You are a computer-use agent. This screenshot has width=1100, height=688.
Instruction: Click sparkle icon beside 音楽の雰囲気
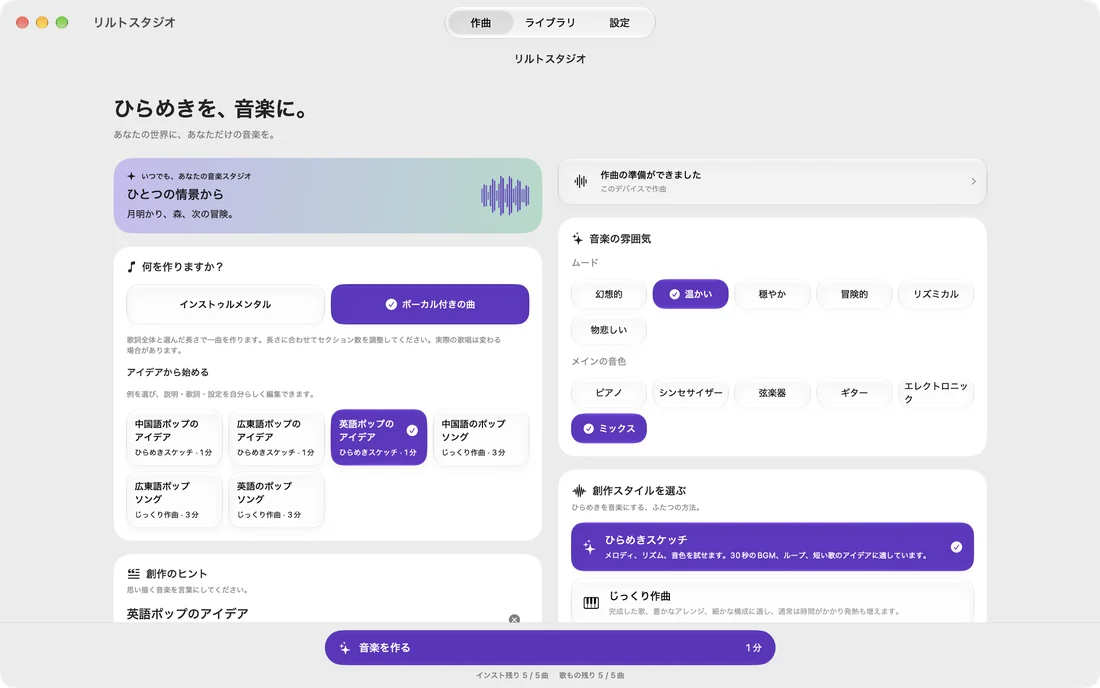click(577, 239)
